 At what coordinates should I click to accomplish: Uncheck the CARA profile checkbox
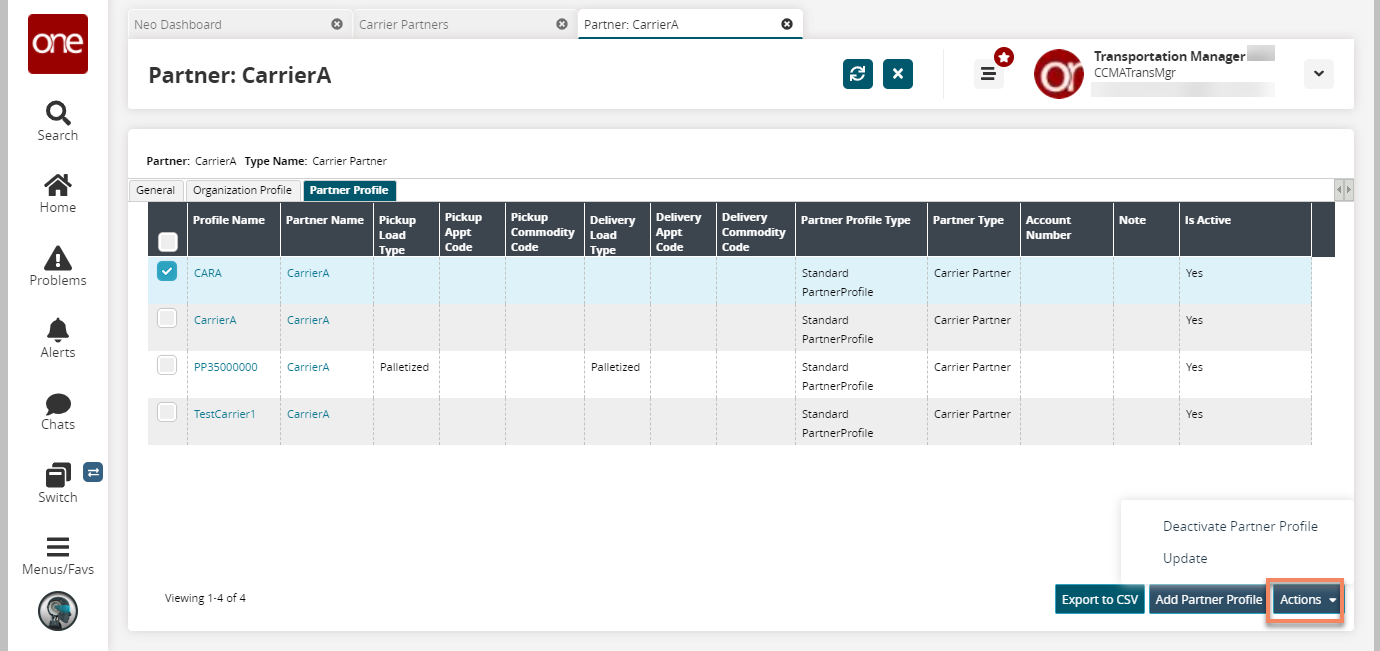pos(167,271)
